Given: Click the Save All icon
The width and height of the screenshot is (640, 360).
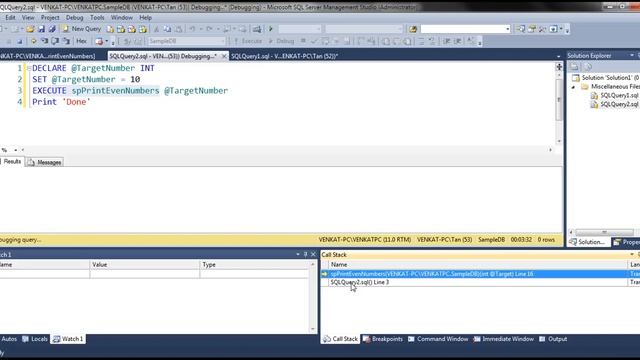Looking at the screenshot, I should point(52,29).
